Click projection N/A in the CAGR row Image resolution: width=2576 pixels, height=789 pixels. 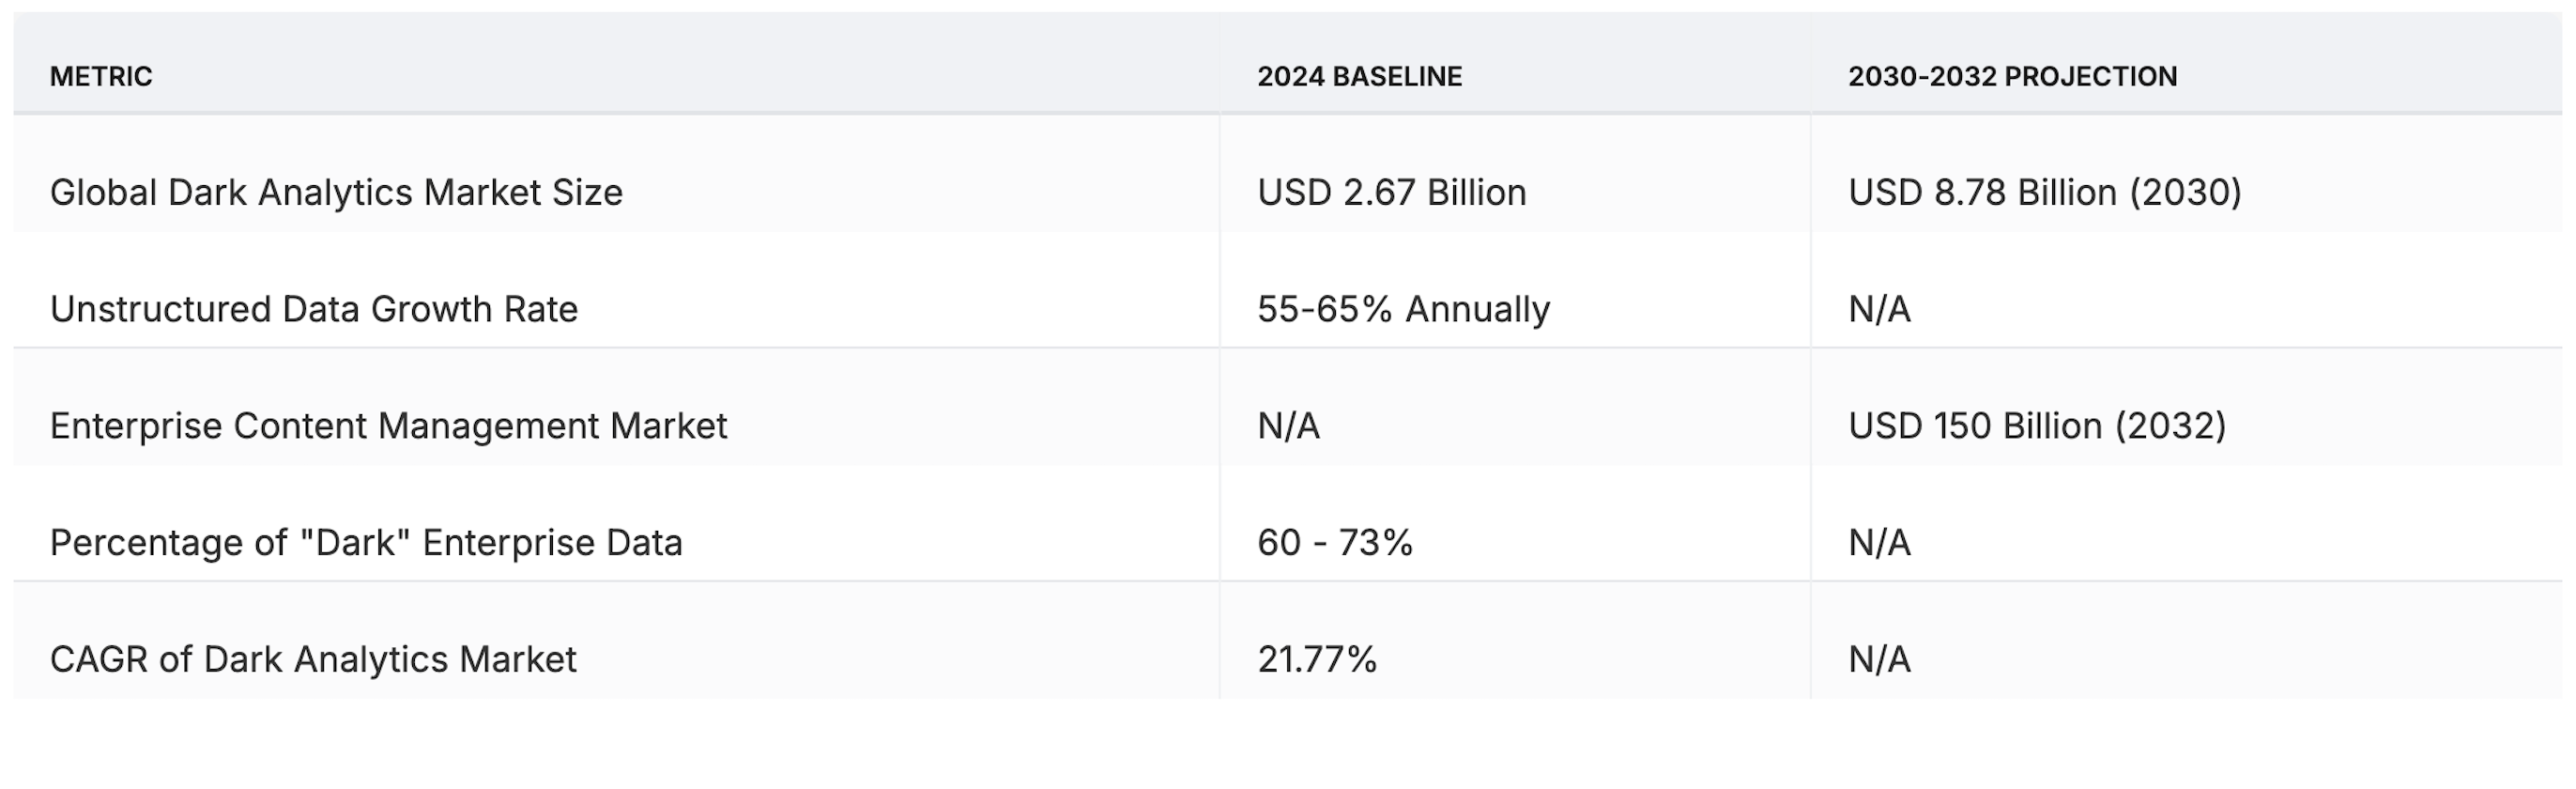pyautogui.click(x=1879, y=660)
